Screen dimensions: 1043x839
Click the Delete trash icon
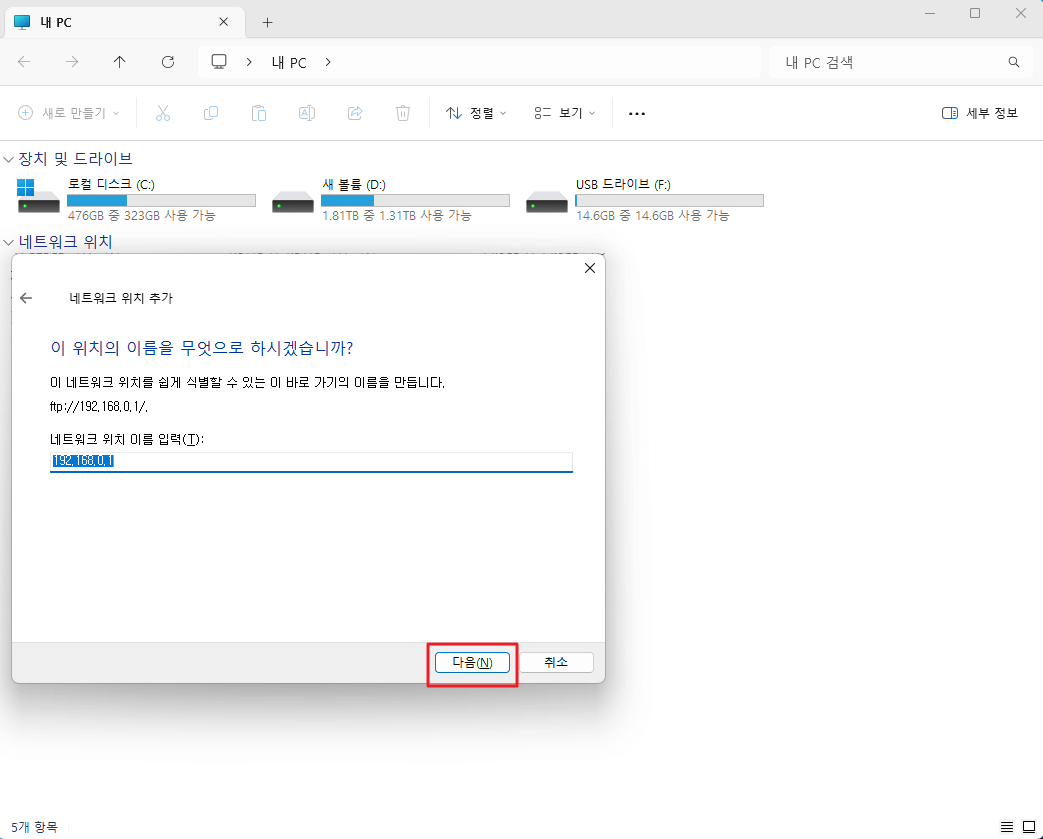click(403, 113)
